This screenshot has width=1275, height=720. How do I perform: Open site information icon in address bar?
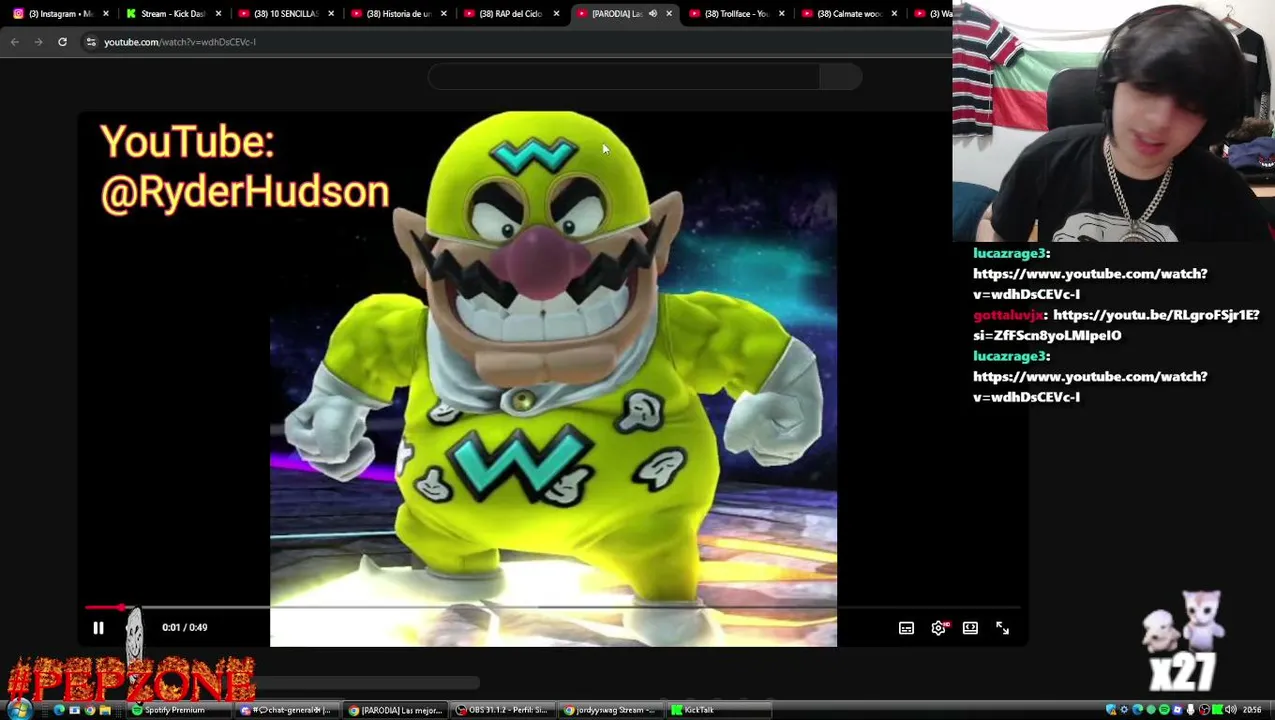[91, 42]
